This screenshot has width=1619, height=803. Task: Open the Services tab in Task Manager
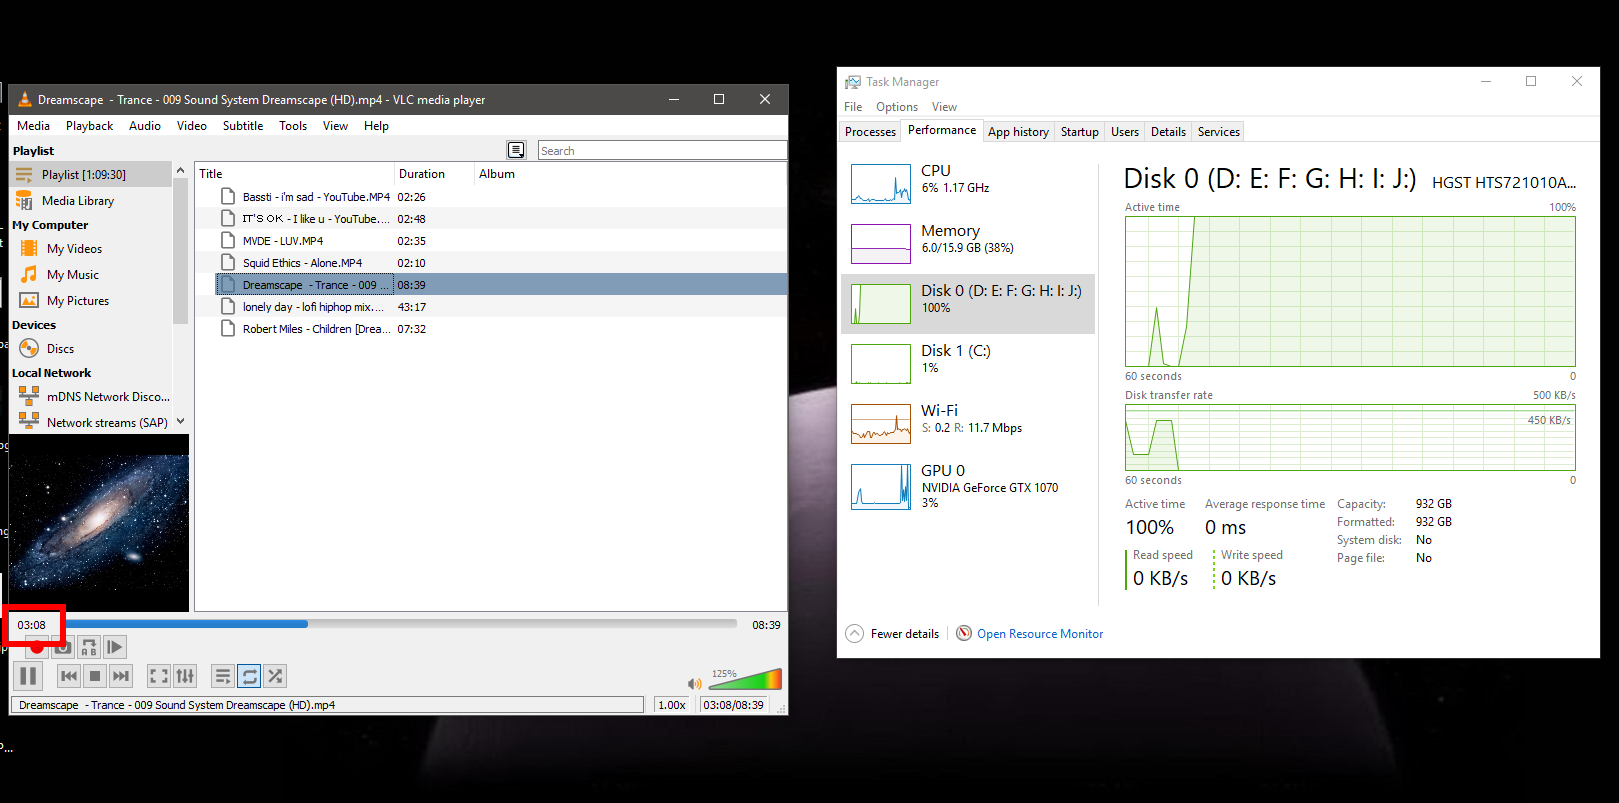tap(1218, 132)
